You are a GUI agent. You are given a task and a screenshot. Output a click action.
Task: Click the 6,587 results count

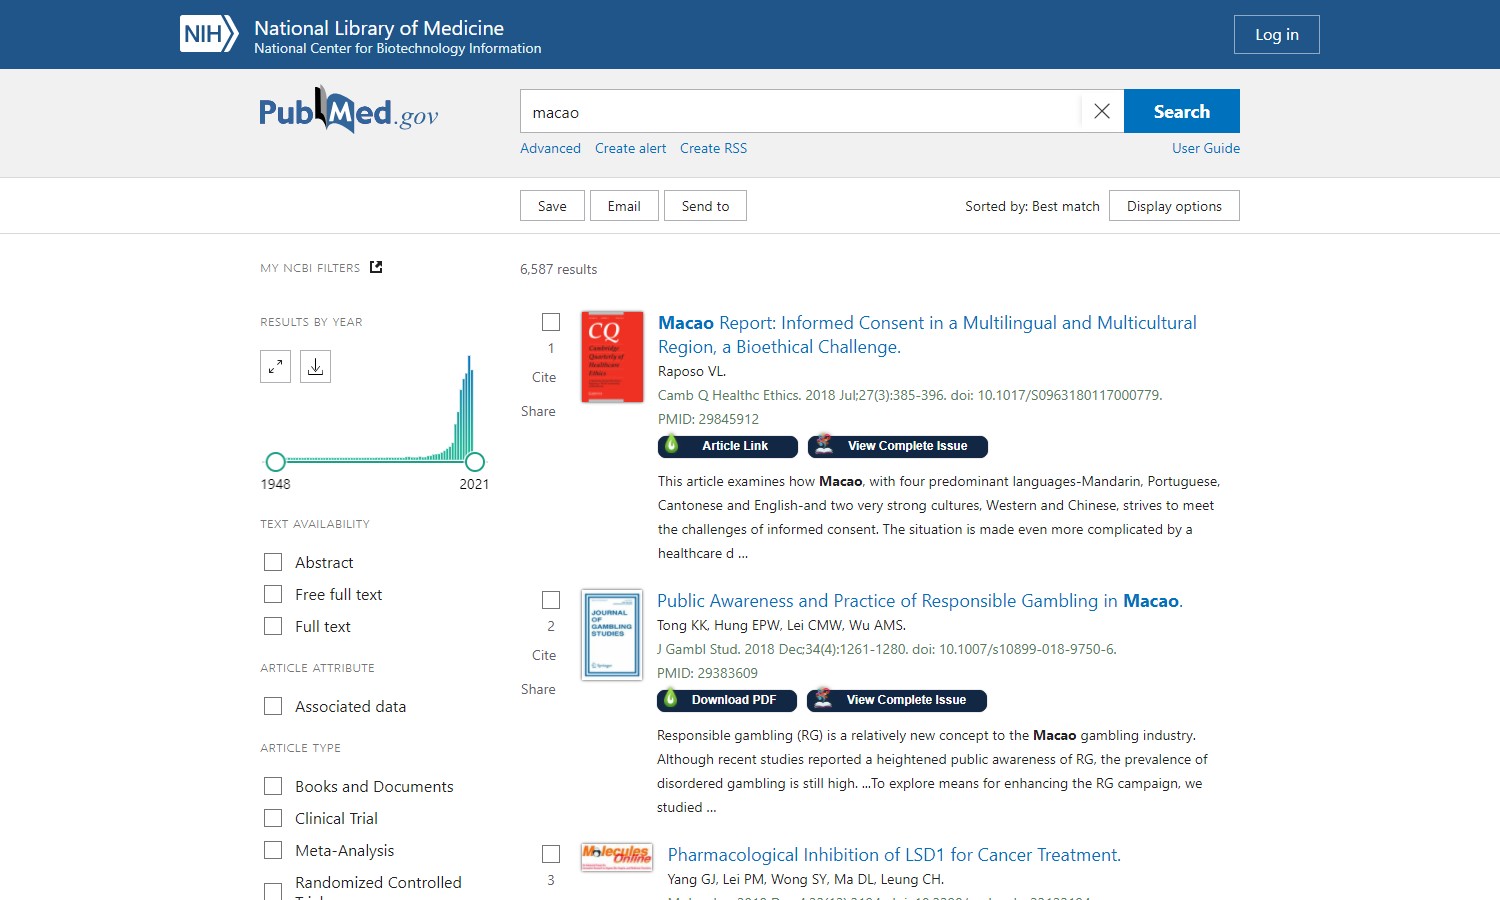[558, 269]
